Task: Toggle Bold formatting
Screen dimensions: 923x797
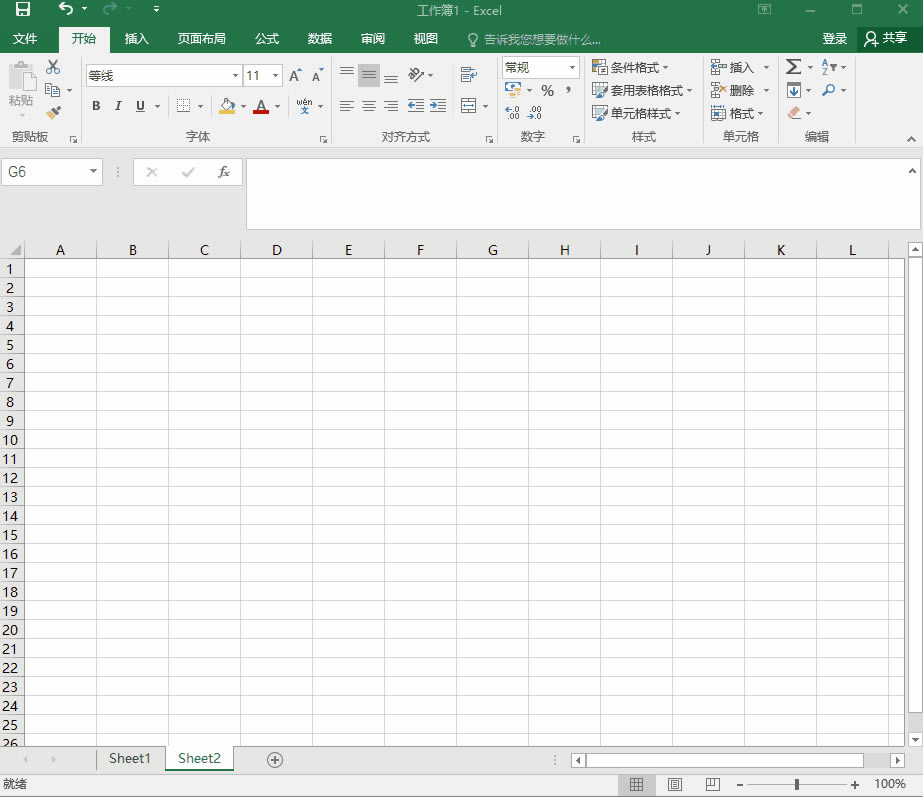Action: [96, 106]
